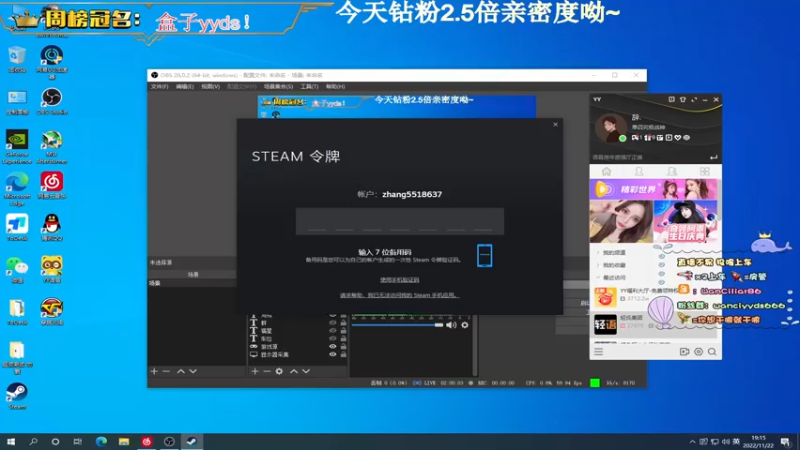Click the YY search magnifier icon
800x450 pixels.
[712, 352]
